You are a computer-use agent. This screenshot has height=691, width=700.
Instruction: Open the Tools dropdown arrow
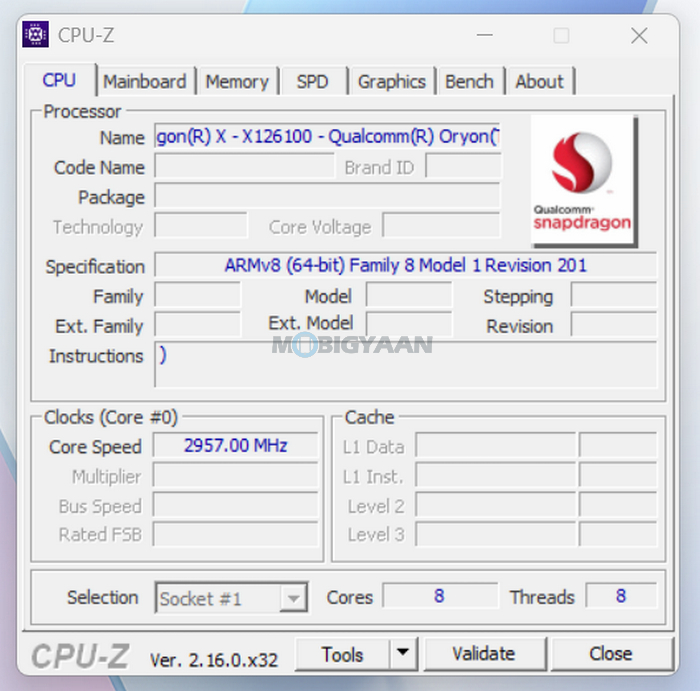tap(403, 654)
